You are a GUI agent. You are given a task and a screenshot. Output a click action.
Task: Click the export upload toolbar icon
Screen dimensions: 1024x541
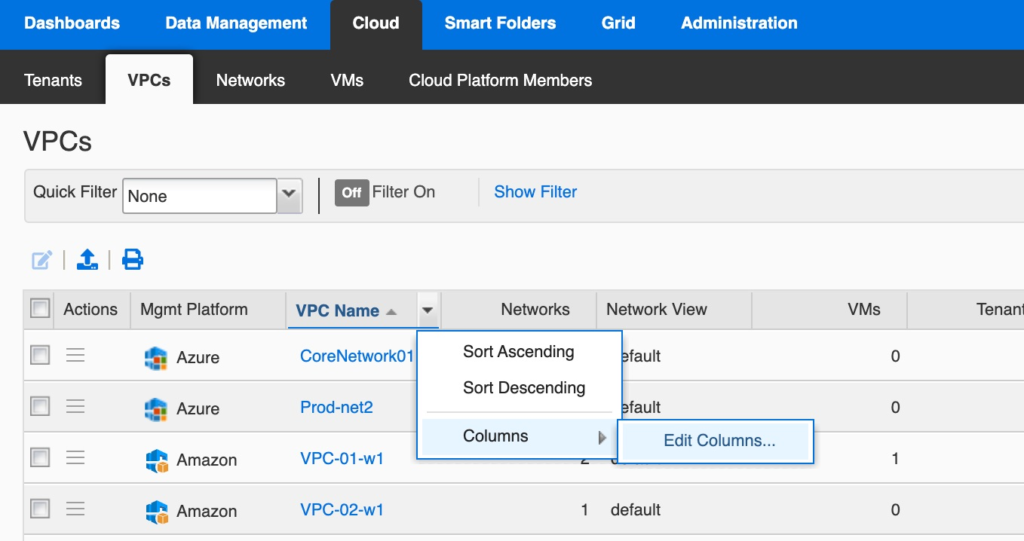[87, 260]
